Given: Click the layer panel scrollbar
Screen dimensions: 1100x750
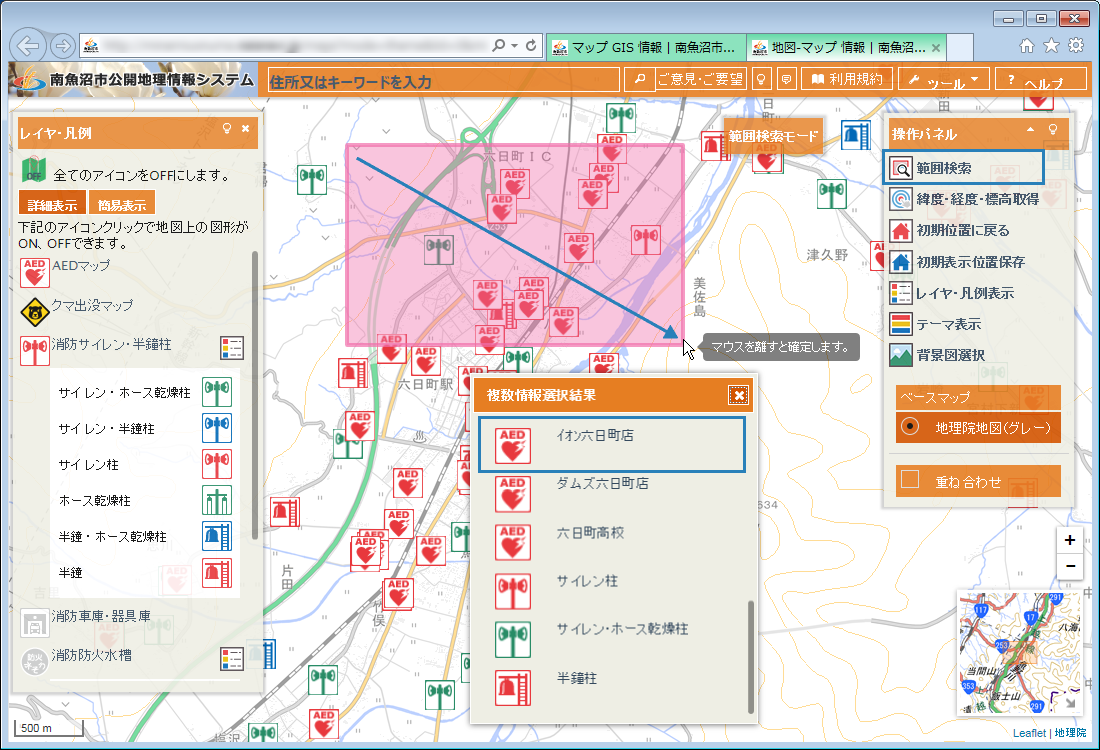Looking at the screenshot, I should pos(255,395).
